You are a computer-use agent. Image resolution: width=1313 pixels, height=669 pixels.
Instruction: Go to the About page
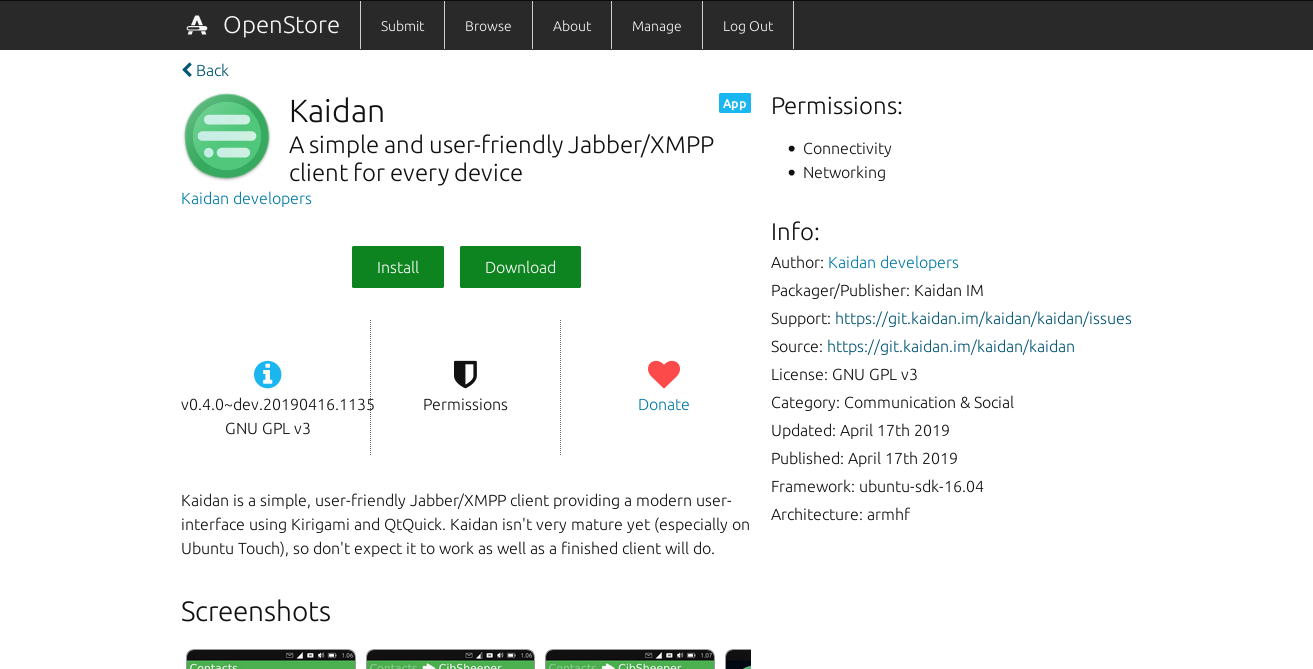pos(572,26)
